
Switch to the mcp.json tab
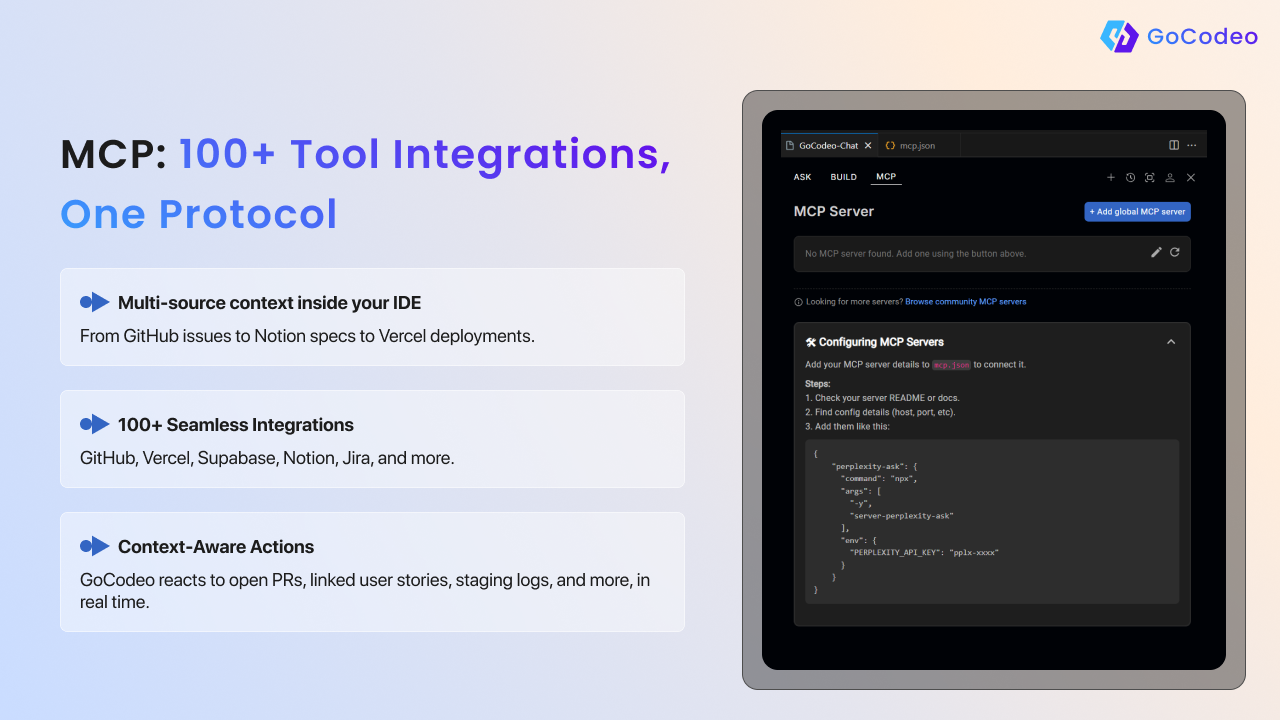(917, 145)
